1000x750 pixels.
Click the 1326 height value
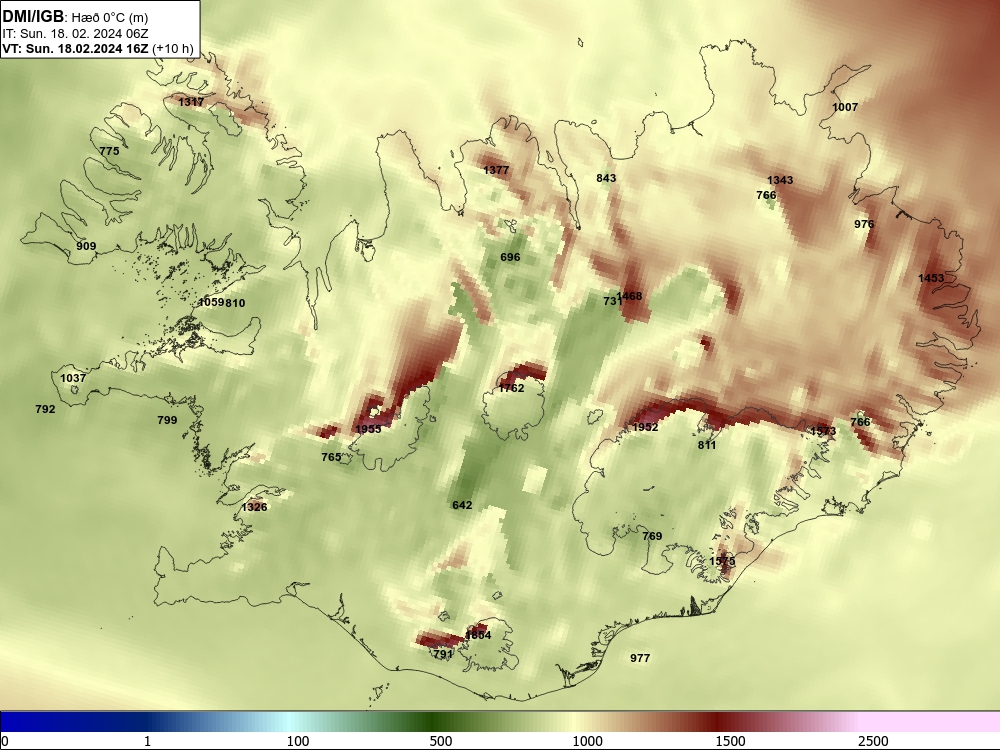pos(254,508)
